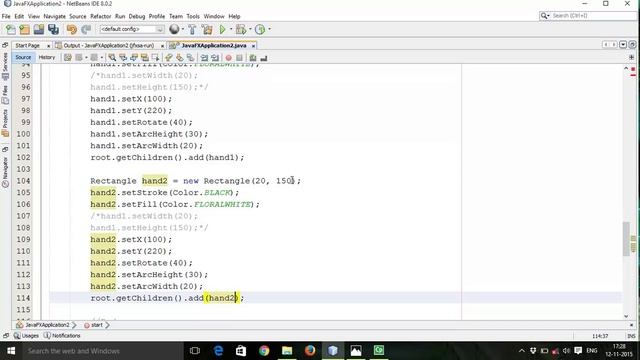
Task: Click the Comment icon in editor toolbar
Action: 253,58
